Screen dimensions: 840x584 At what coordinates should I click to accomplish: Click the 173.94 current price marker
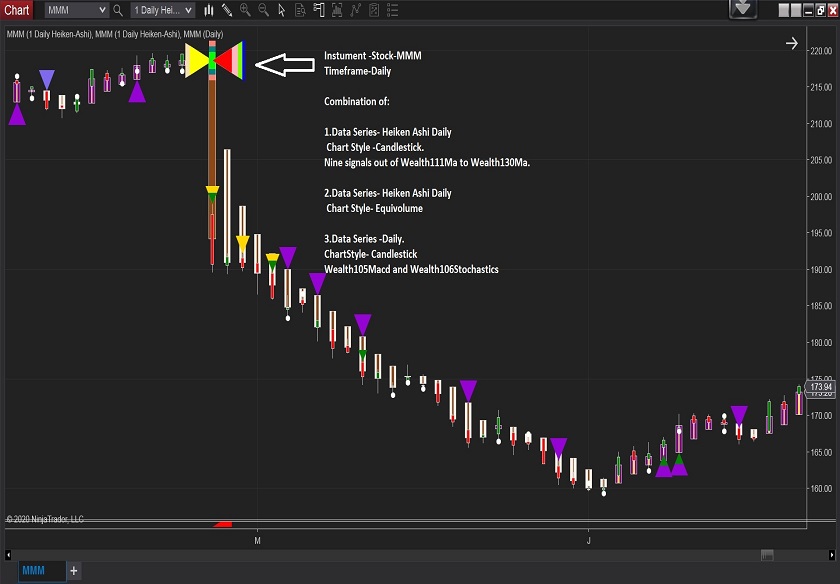[821, 387]
